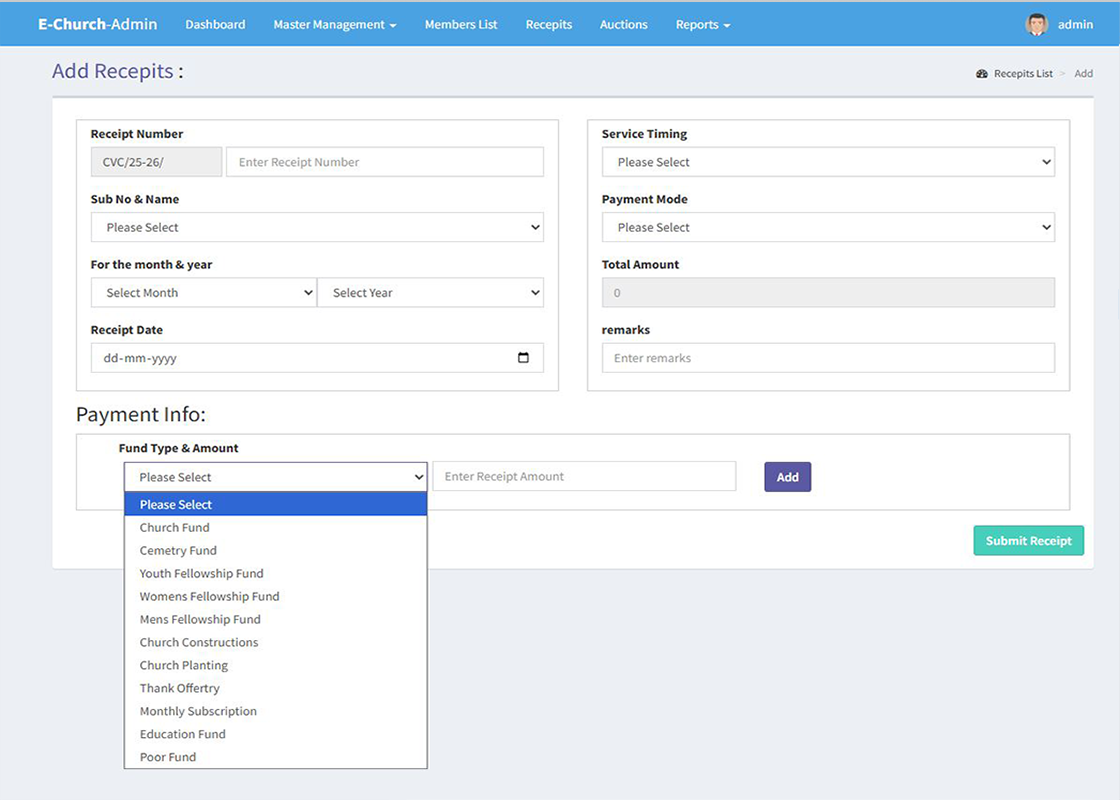The width and height of the screenshot is (1120, 800).
Task: Open the Master Management menu
Action: click(x=334, y=25)
